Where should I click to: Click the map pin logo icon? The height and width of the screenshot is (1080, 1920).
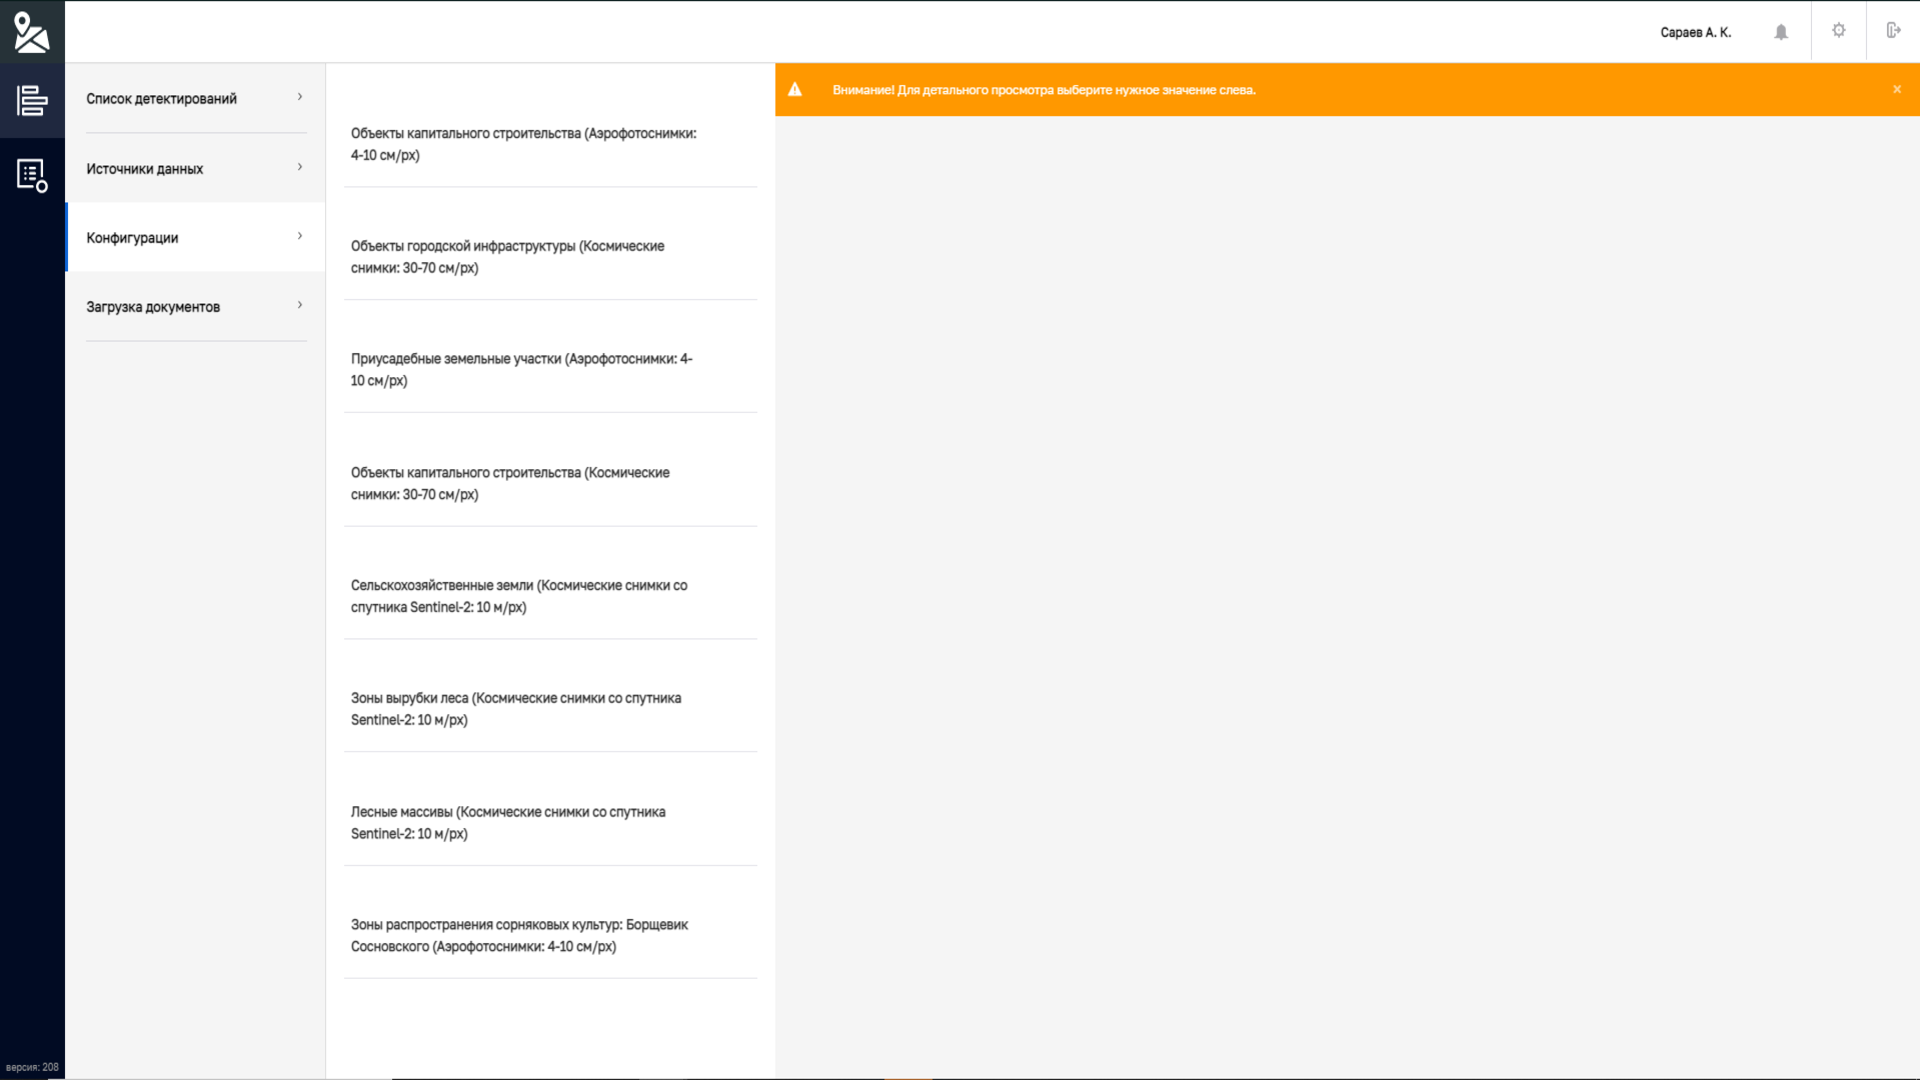(31, 32)
